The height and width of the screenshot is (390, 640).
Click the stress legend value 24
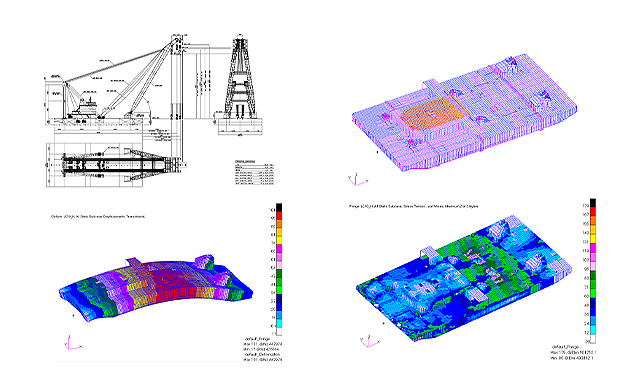pos(587,324)
